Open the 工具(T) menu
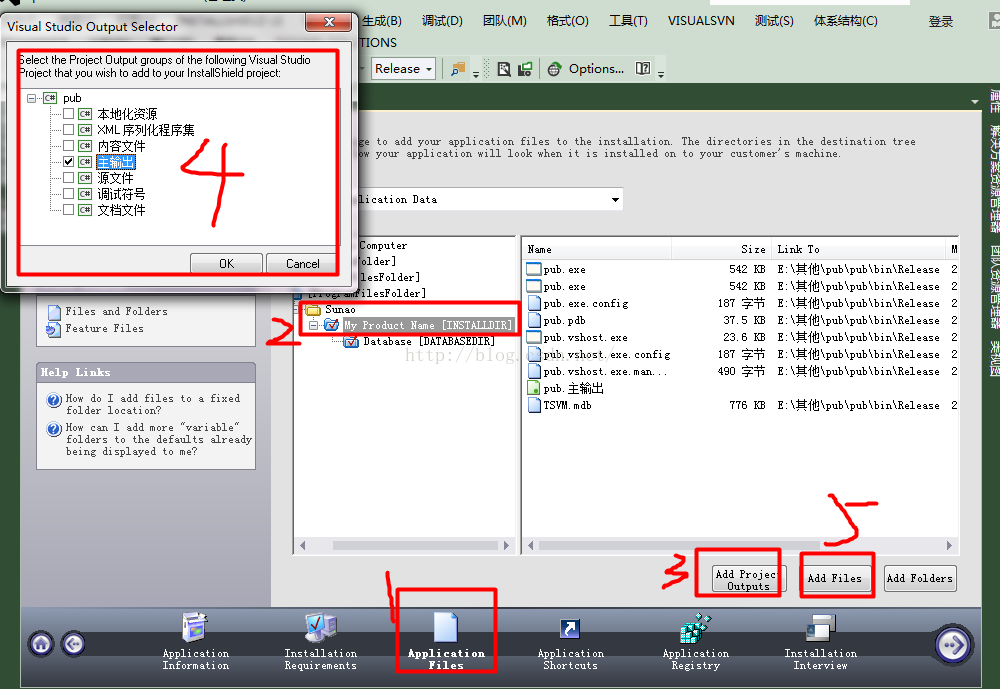The width and height of the screenshot is (1000, 689). pyautogui.click(x=628, y=21)
